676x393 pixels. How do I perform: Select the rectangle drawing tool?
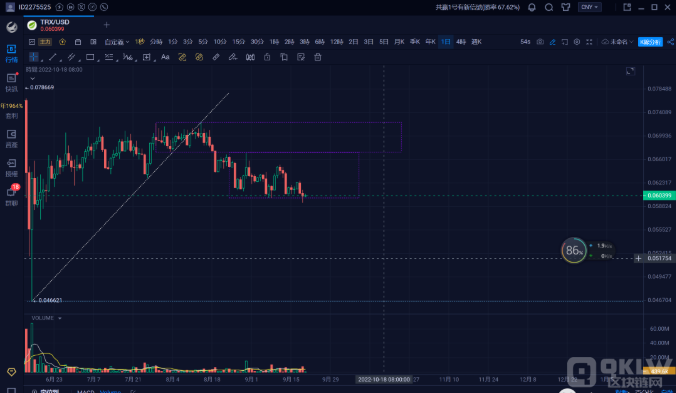click(x=90, y=57)
